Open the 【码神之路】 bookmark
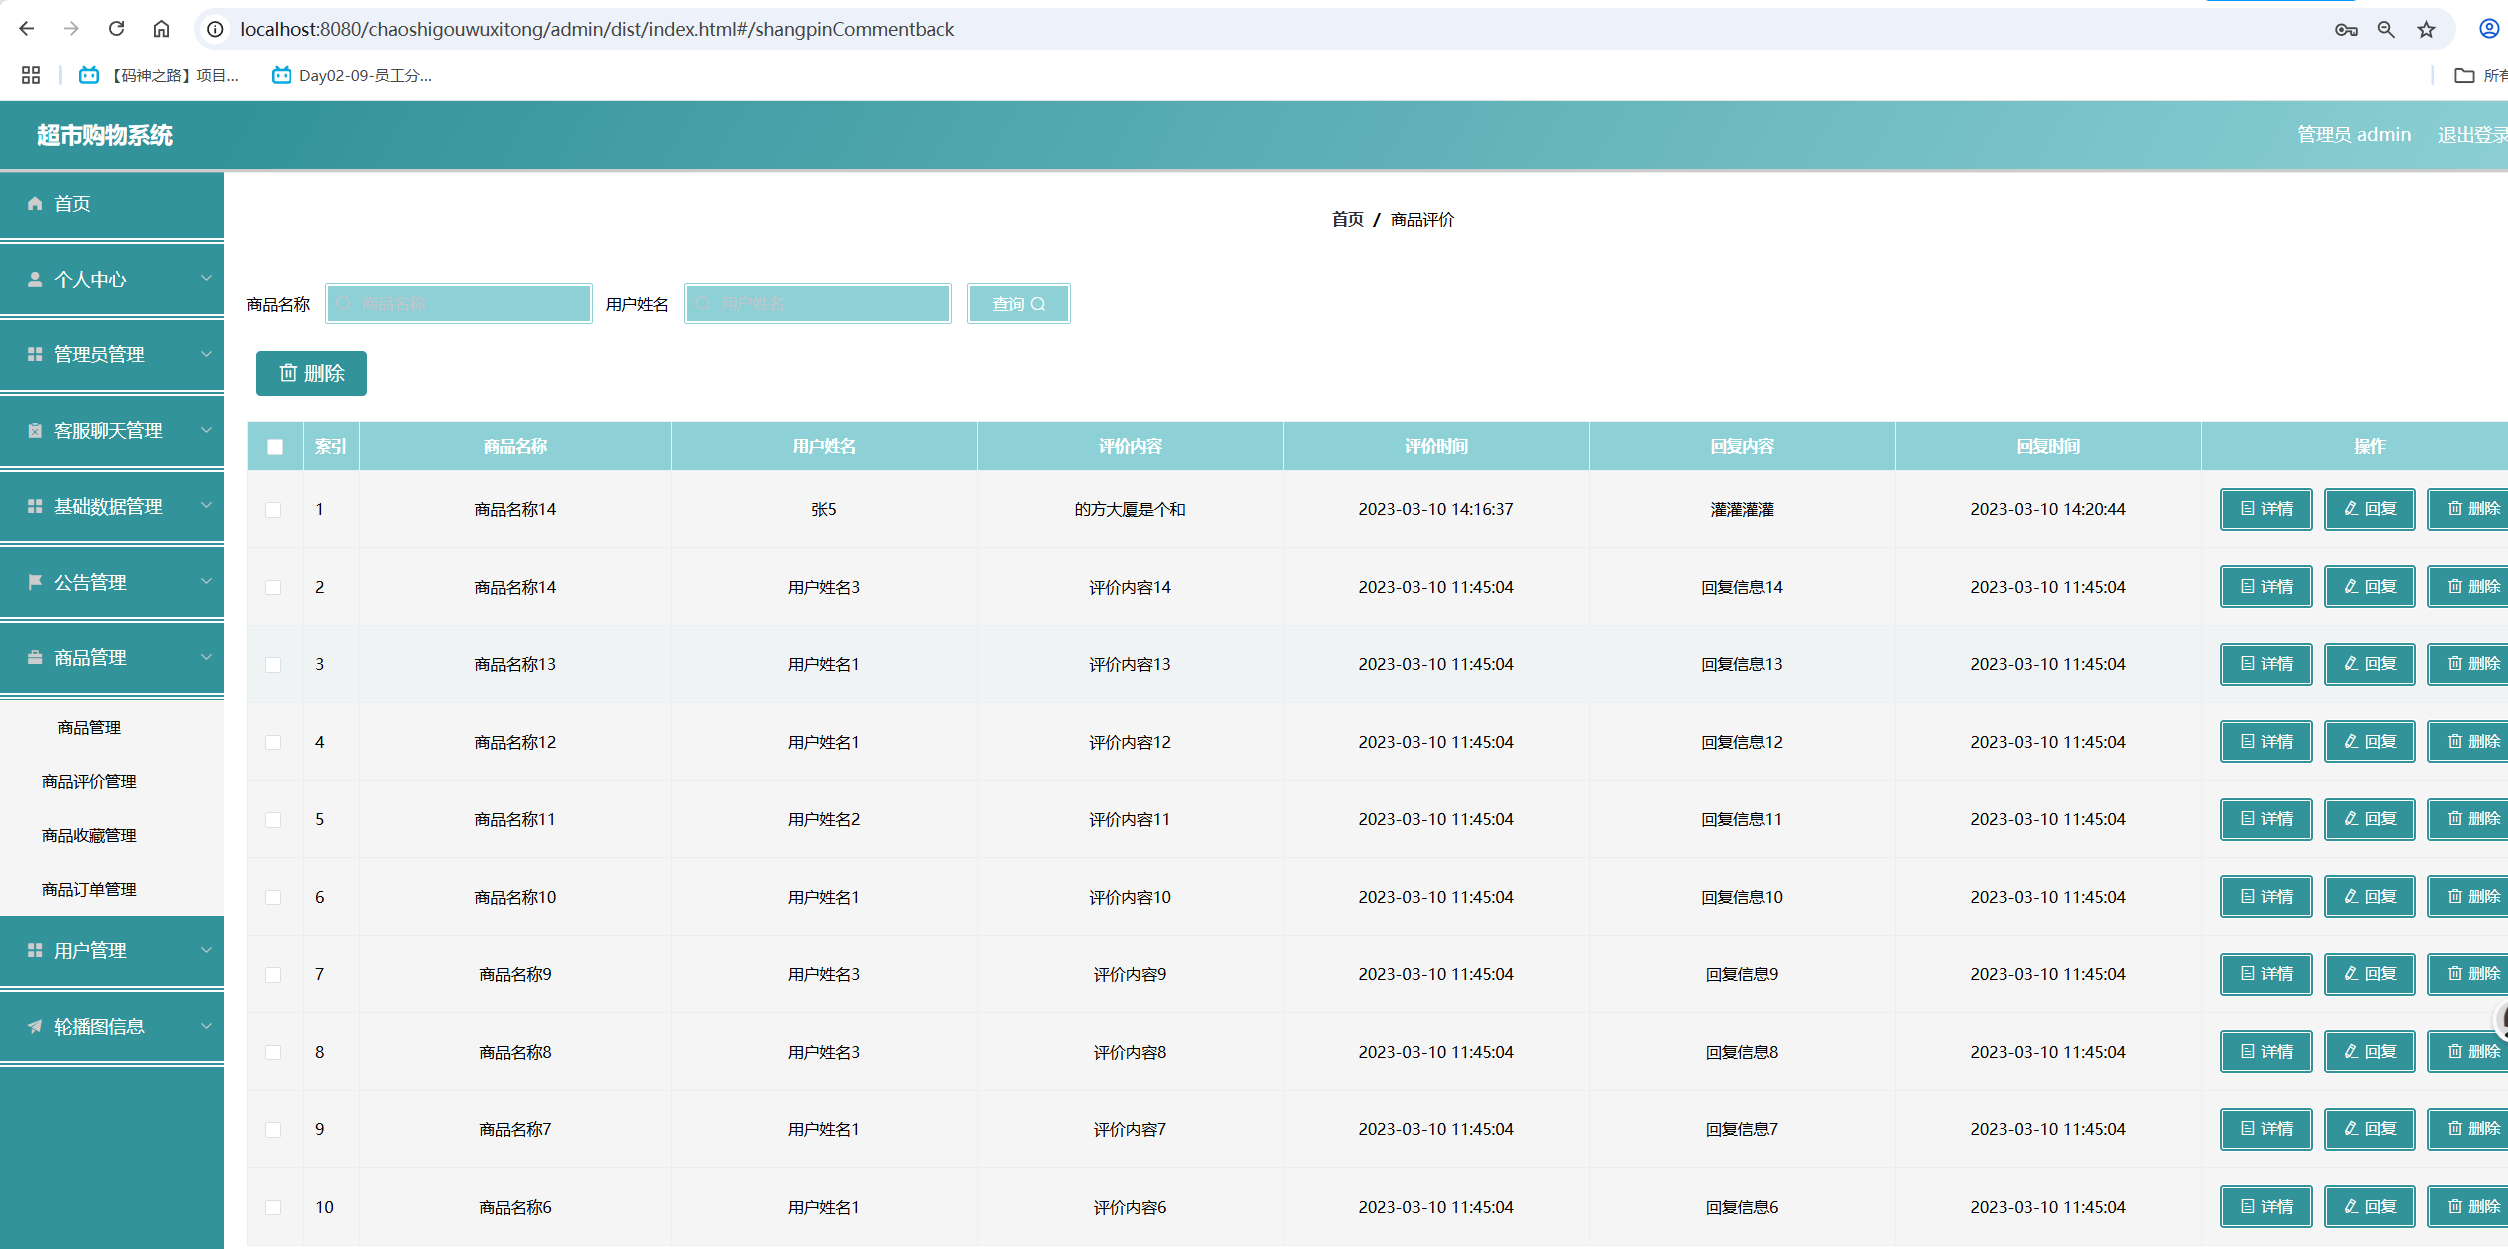 (159, 75)
